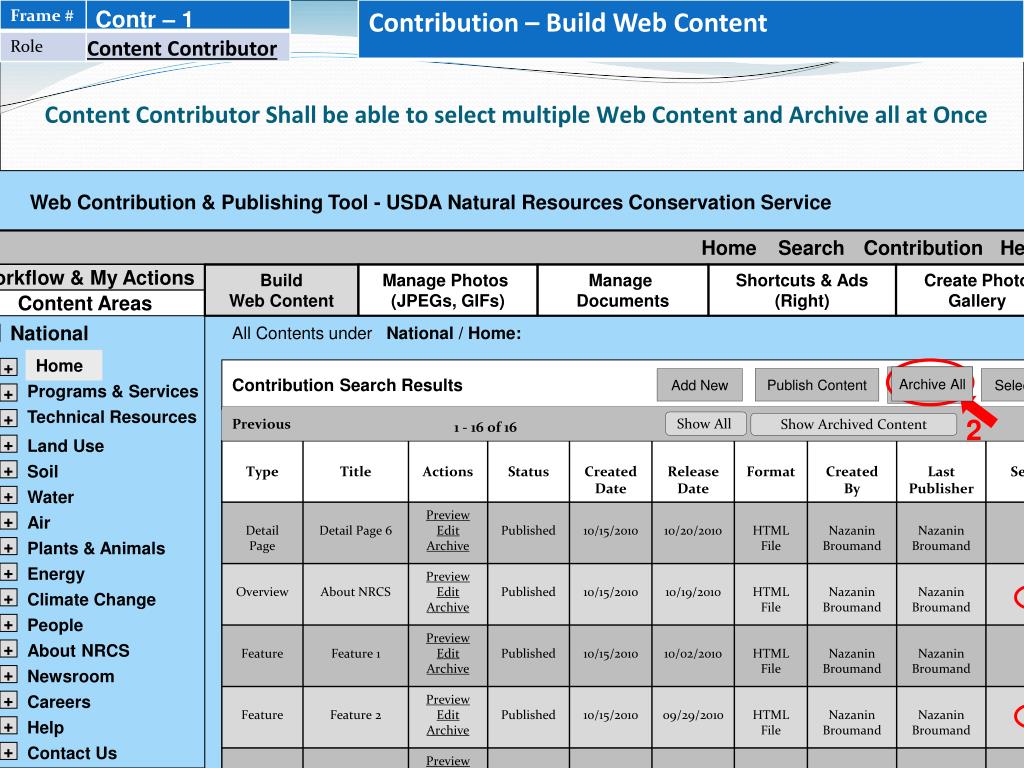Expand the Air plus icon
This screenshot has width=1024, height=768.
[x=8, y=522]
